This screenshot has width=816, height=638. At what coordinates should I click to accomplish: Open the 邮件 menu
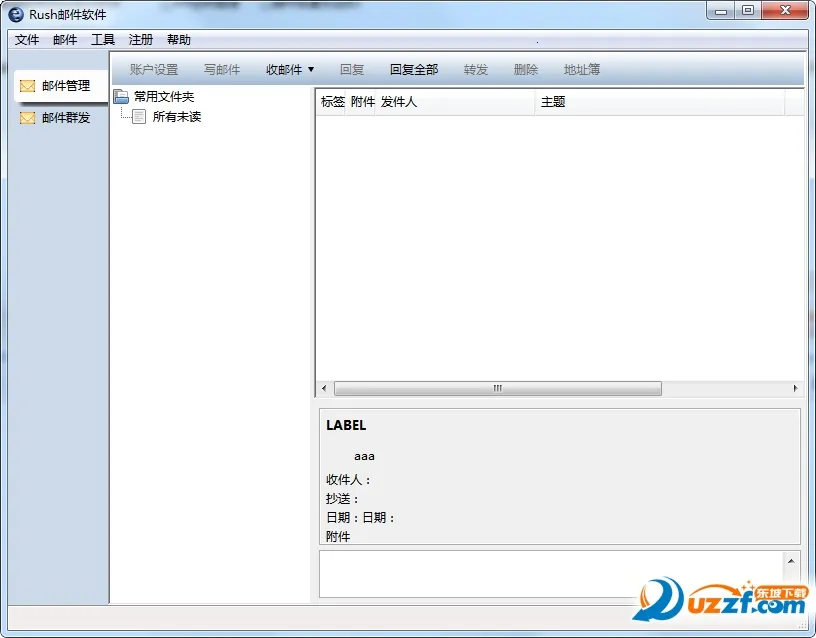pos(65,40)
